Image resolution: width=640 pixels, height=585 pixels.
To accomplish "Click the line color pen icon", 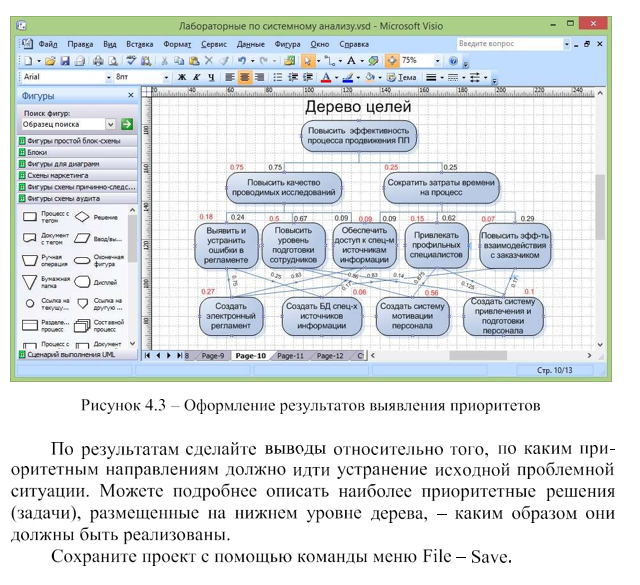I will [348, 77].
